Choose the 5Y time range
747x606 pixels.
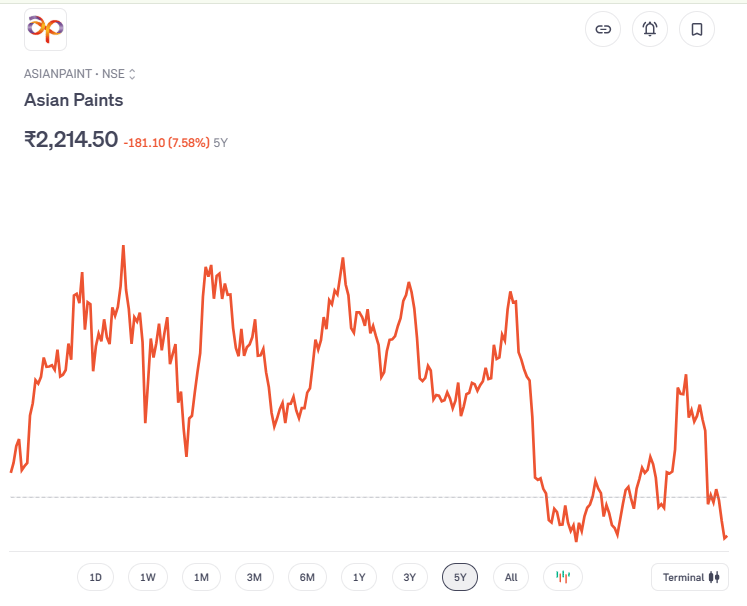tap(460, 577)
